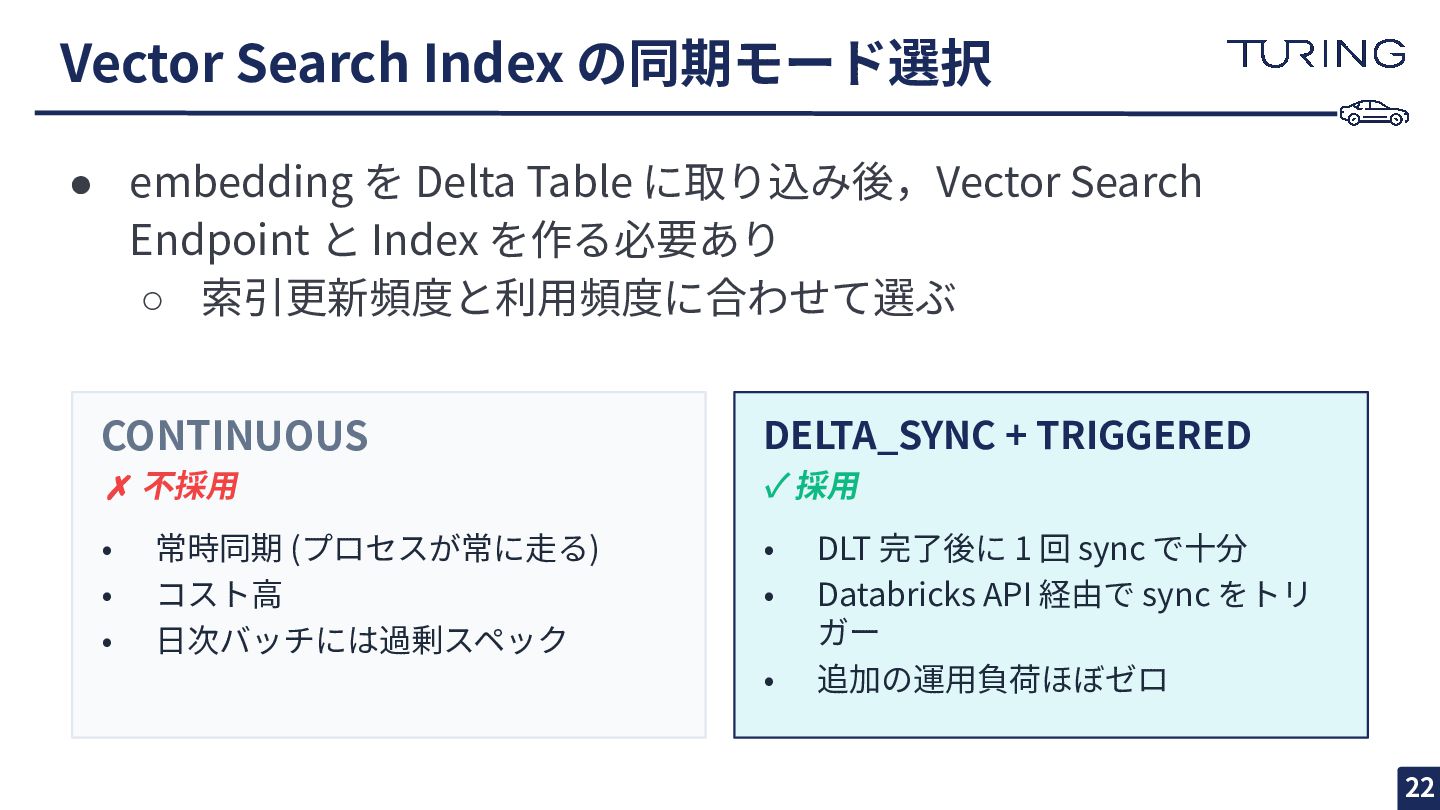
Task: Click the 常時同期 bullet text
Action: (x=377, y=549)
